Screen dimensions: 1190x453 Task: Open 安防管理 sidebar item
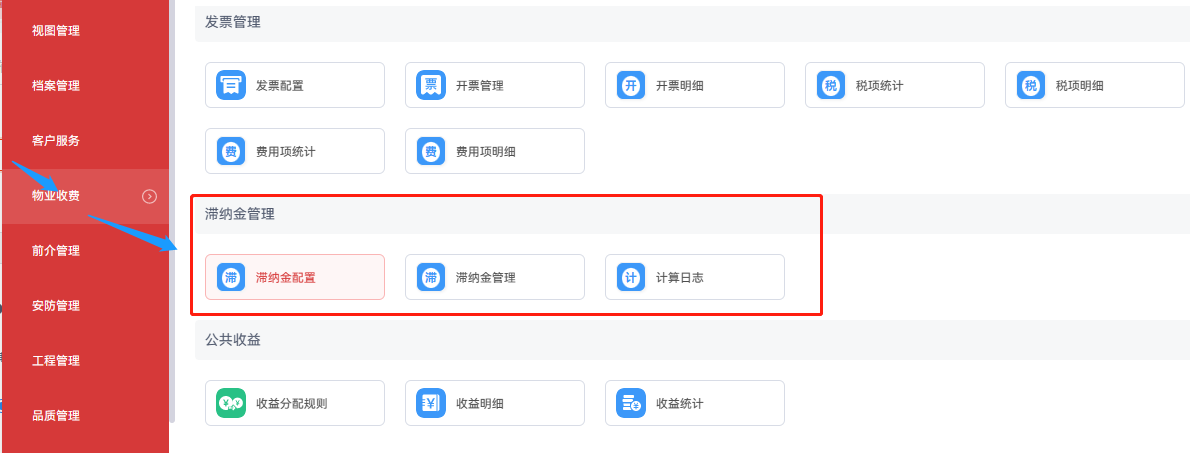pyautogui.click(x=56, y=306)
